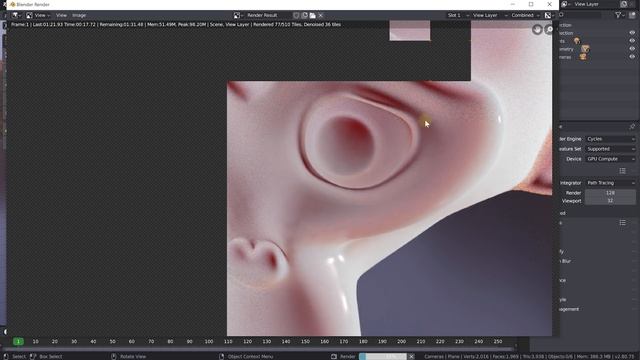Click the new image icon
The width and height of the screenshot is (640, 360).
tap(304, 15)
